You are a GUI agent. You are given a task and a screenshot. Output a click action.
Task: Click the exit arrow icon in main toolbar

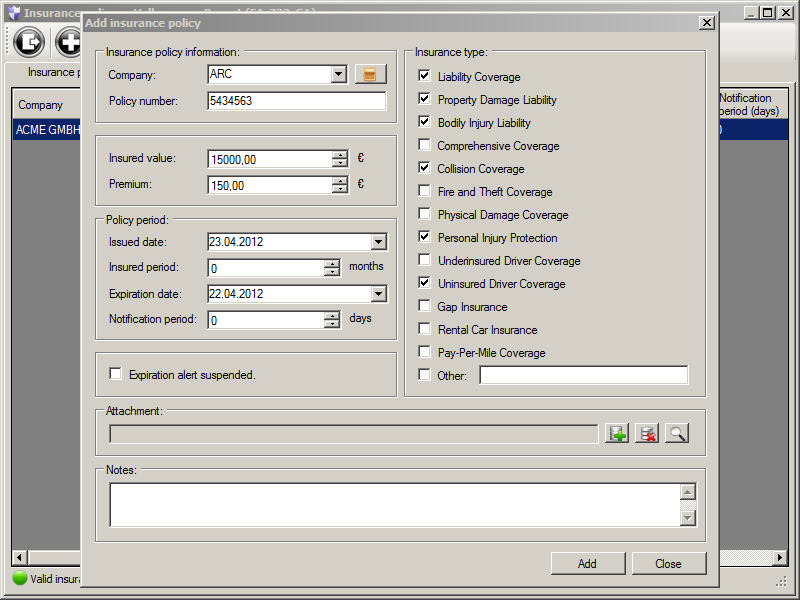(31, 41)
